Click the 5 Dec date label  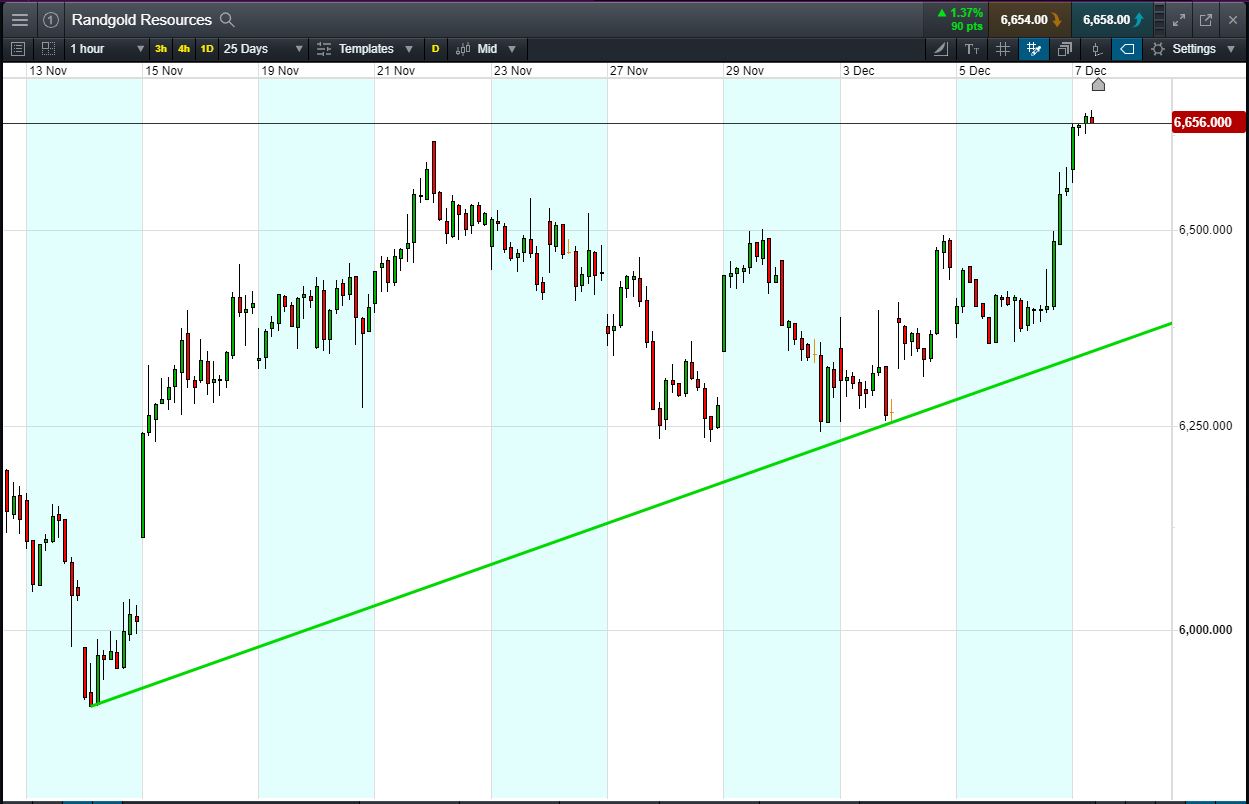point(974,70)
